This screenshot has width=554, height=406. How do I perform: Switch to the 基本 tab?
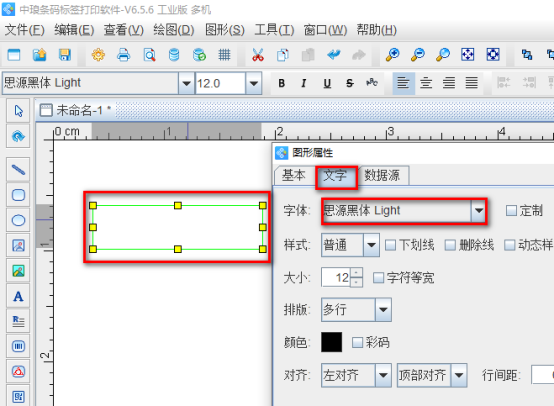294,175
